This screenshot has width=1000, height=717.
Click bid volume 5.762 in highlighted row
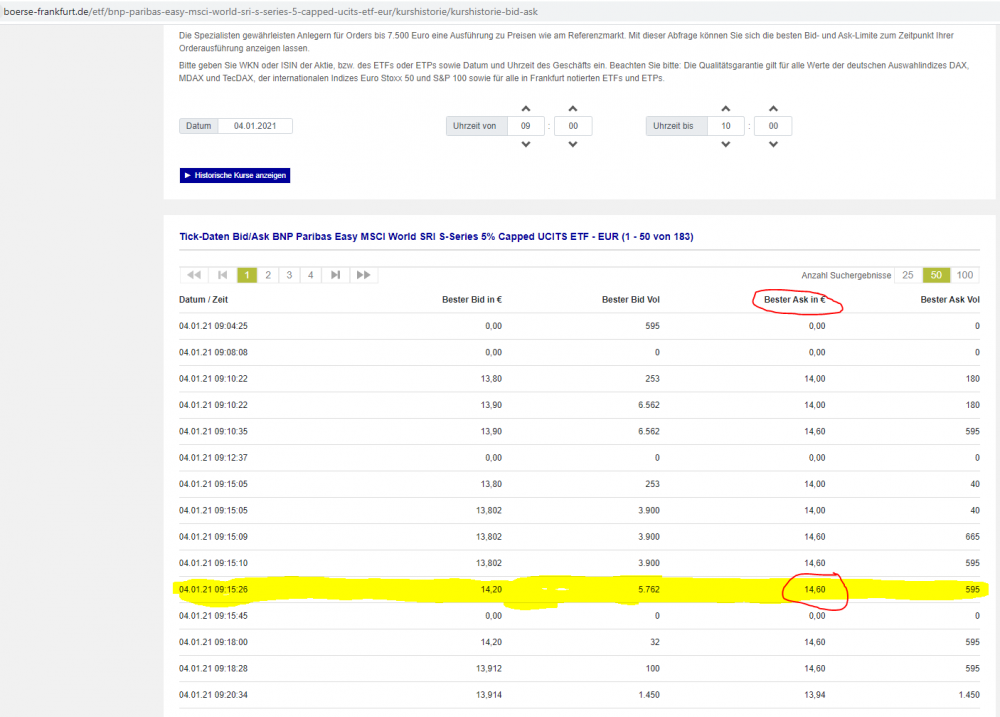[x=649, y=589]
